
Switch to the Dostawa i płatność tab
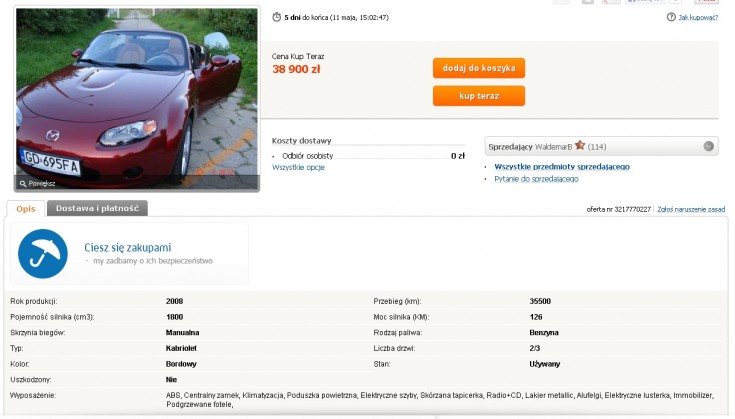pos(98,208)
